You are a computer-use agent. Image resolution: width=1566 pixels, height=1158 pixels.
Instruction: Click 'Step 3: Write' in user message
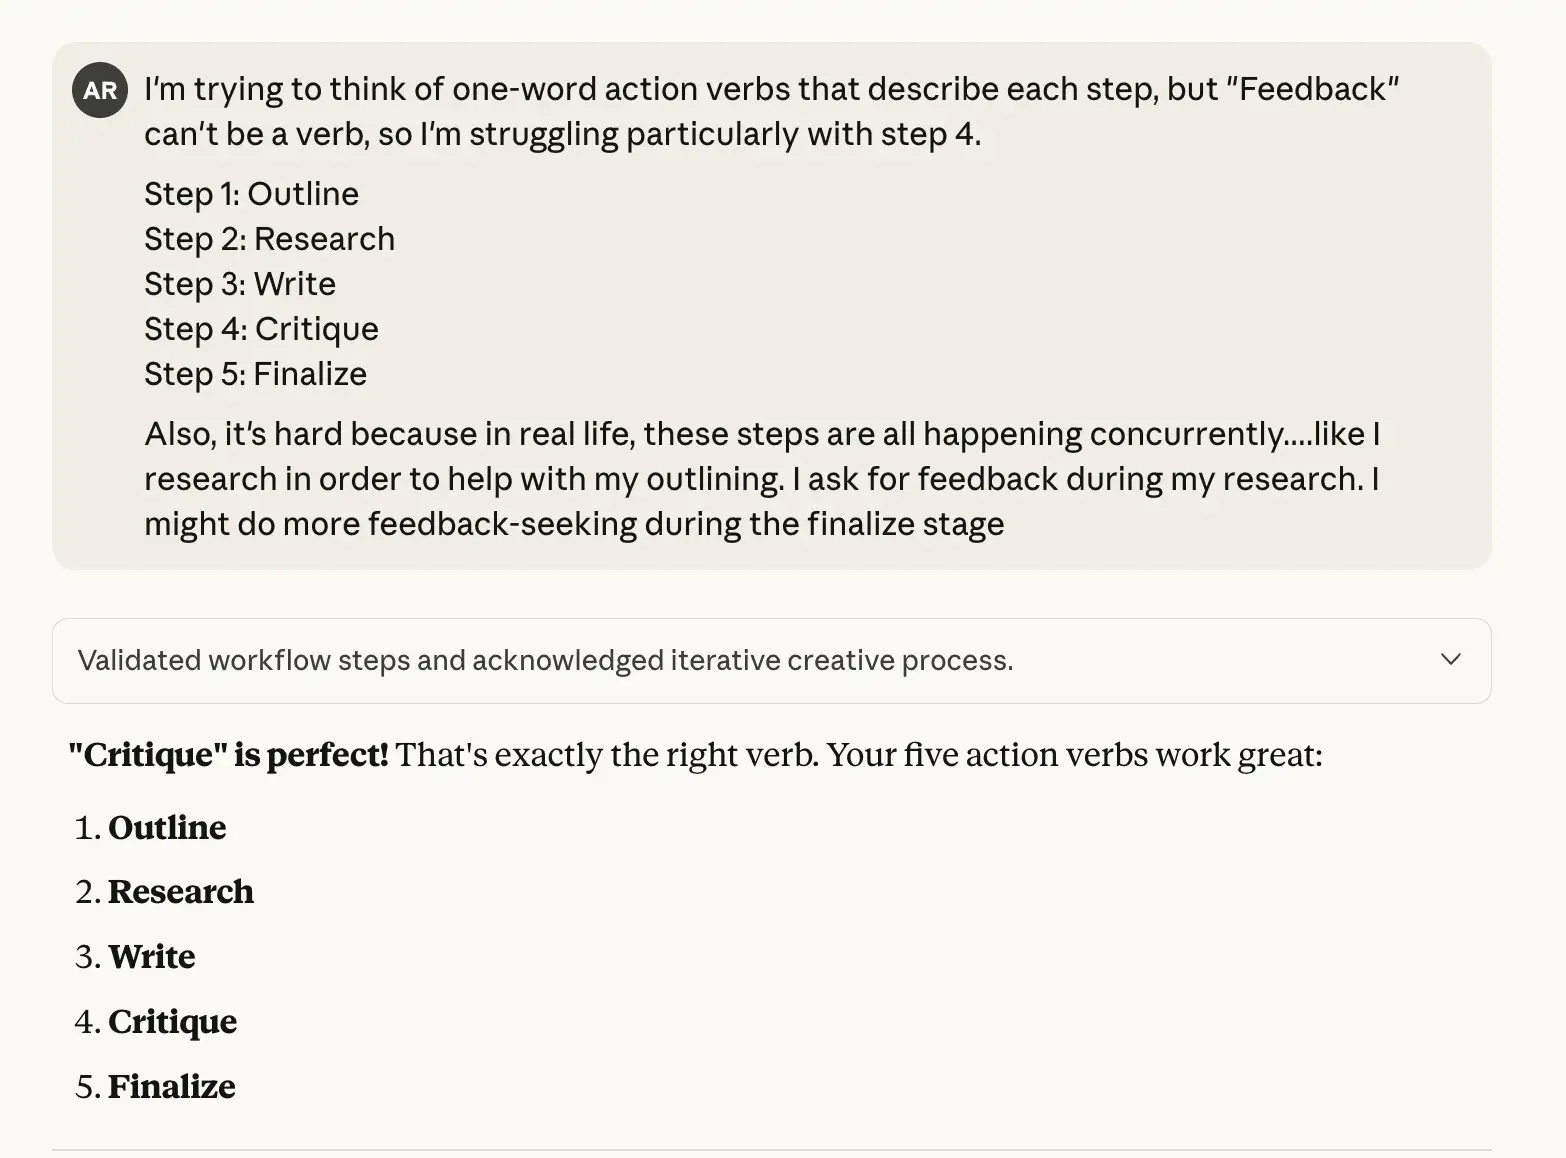click(x=239, y=284)
